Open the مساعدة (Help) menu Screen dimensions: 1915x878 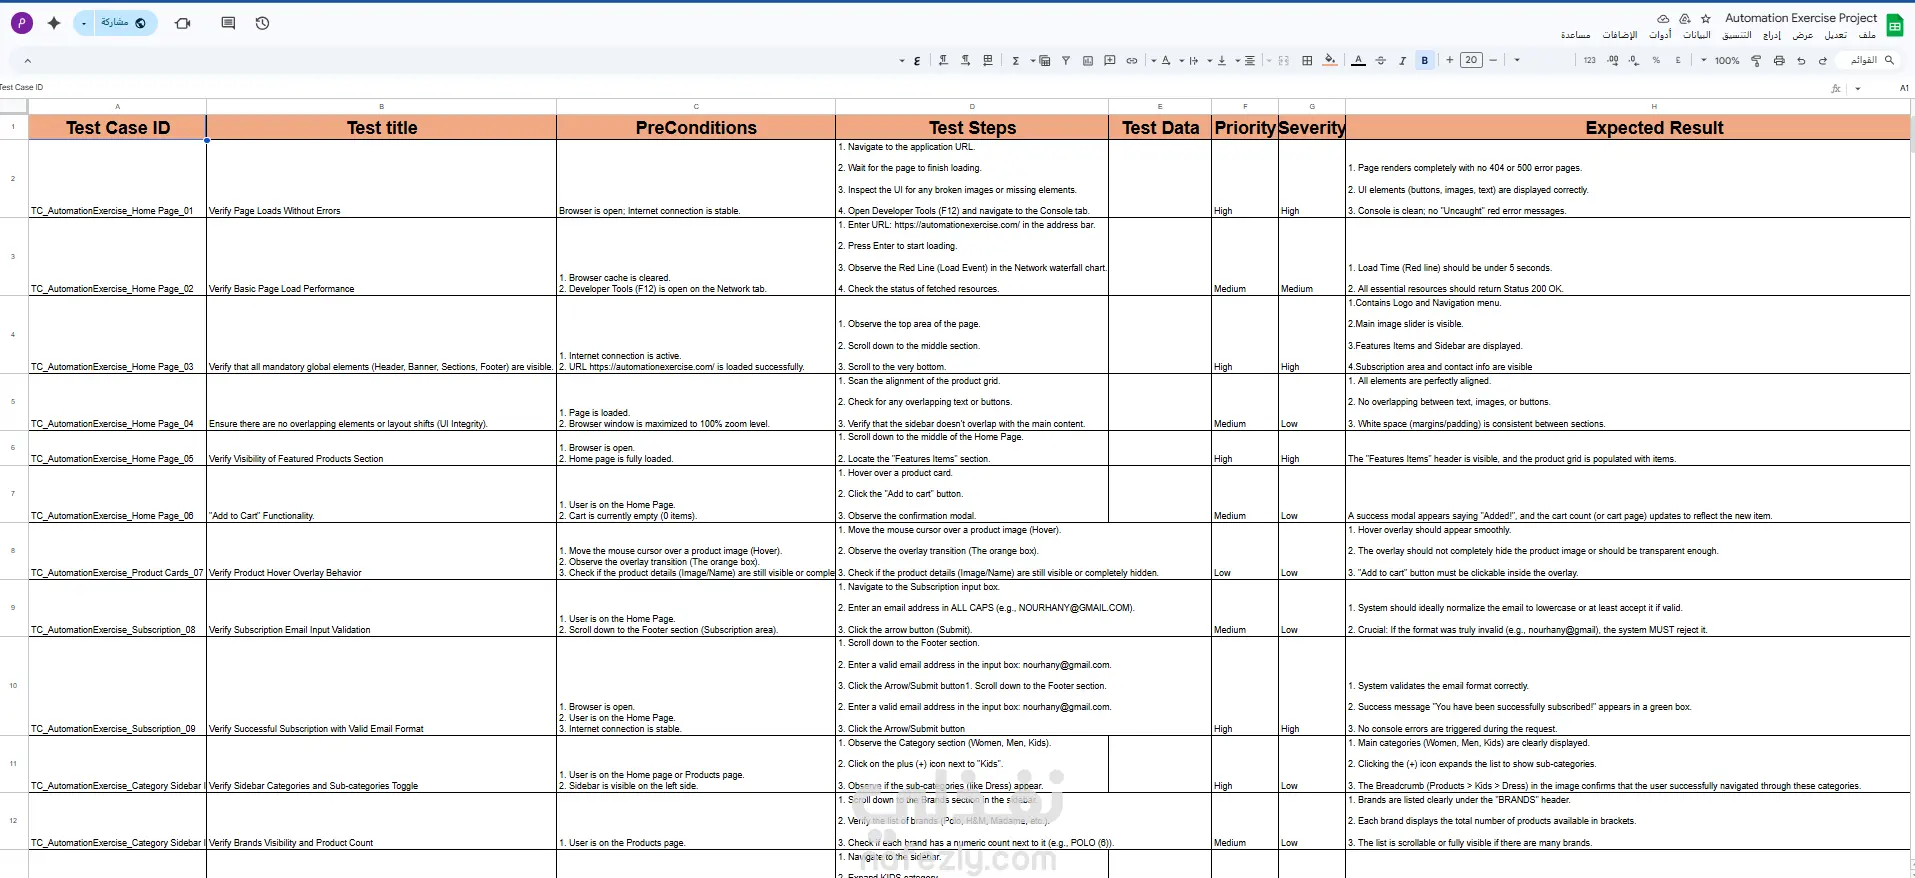point(1576,35)
